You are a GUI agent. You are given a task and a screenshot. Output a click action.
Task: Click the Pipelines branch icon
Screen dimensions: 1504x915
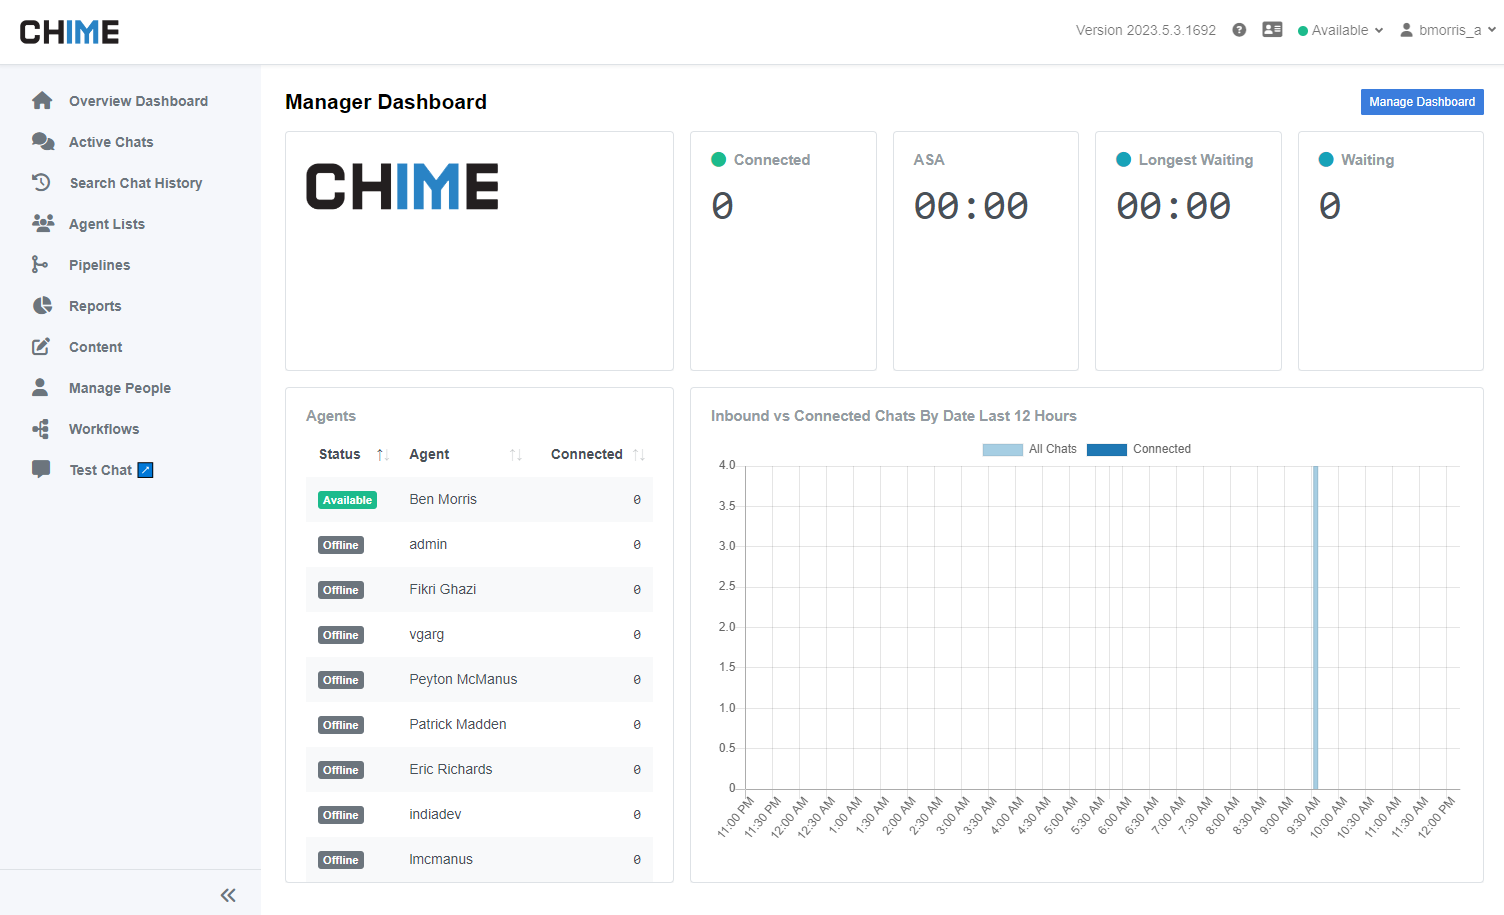pyautogui.click(x=40, y=265)
